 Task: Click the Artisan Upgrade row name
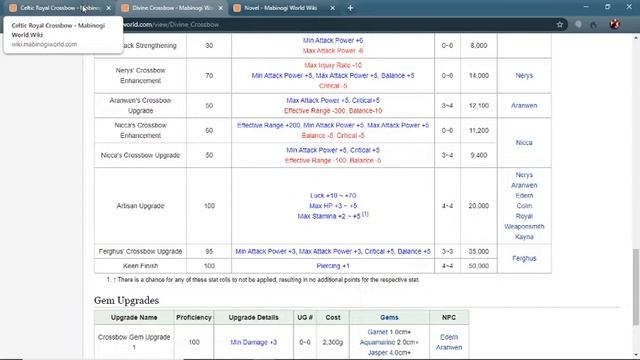click(x=140, y=206)
